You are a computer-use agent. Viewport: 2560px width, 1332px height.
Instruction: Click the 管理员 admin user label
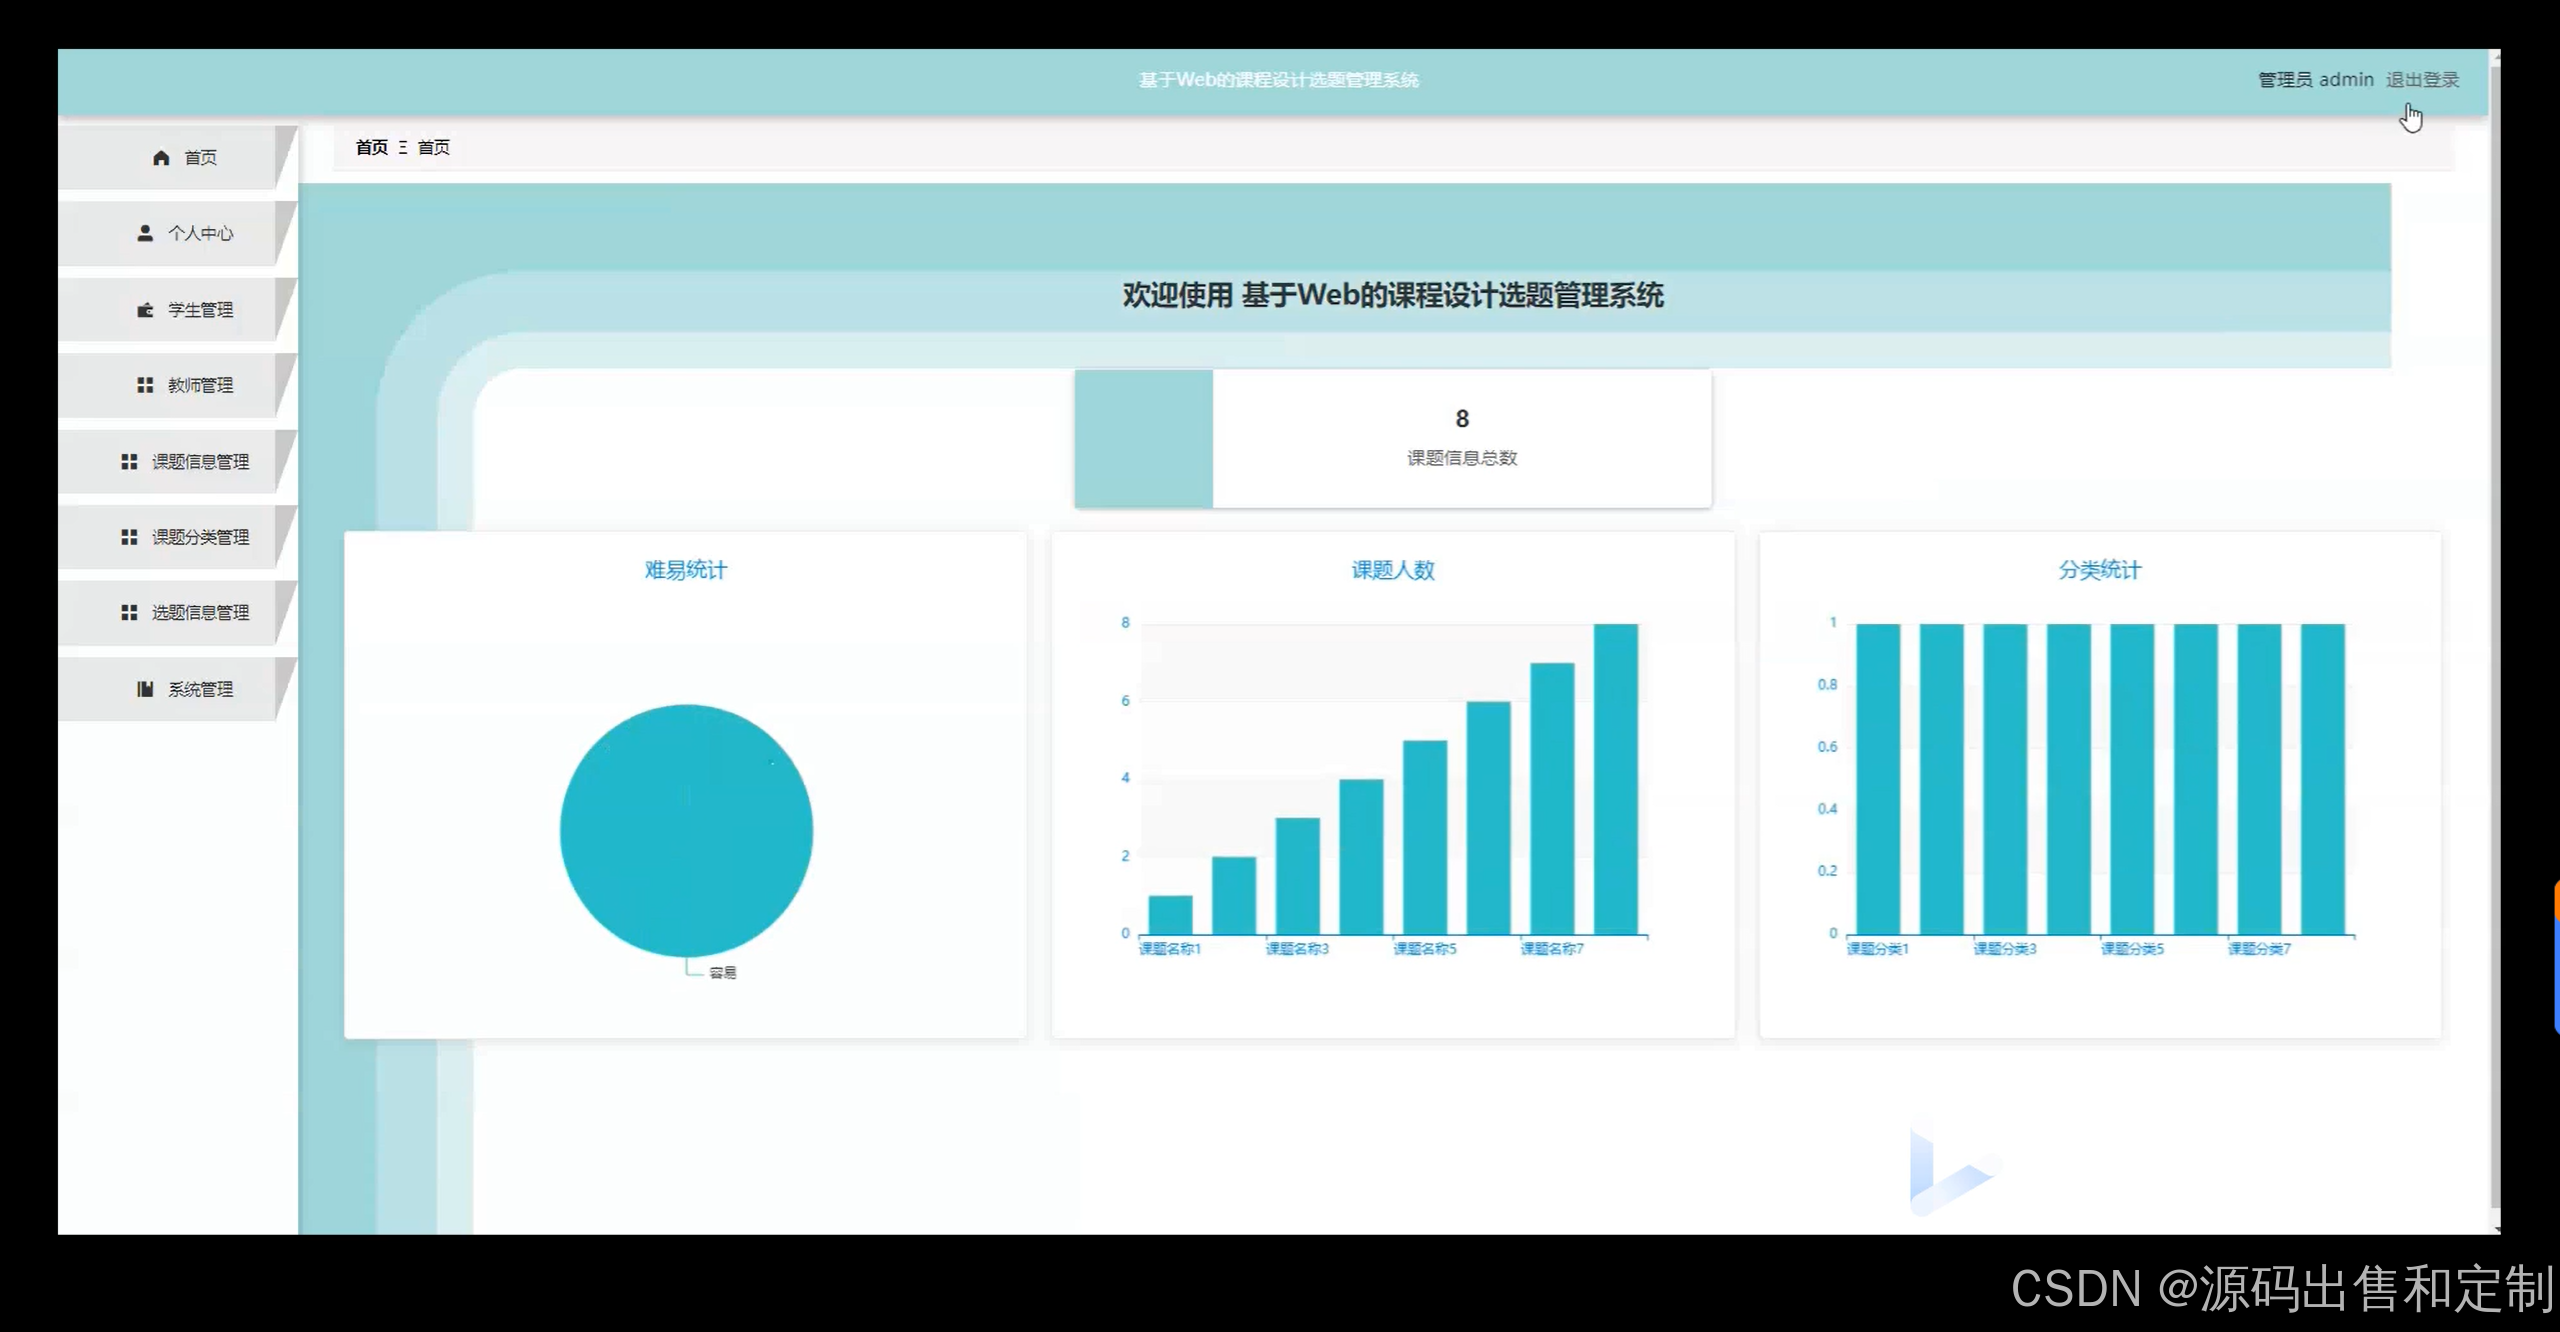click(2315, 80)
